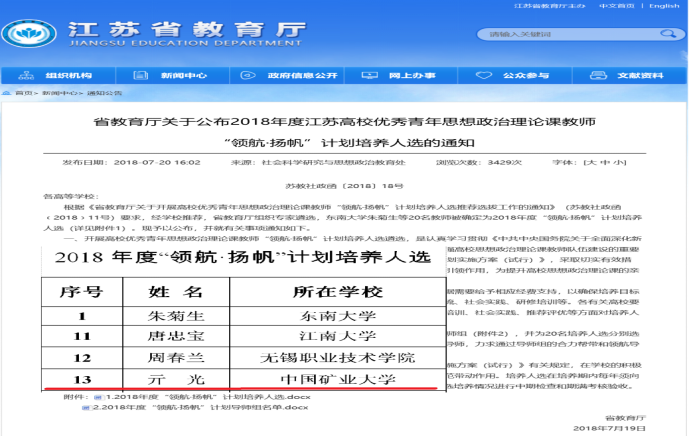
Task: Click the magnifier search icon
Action: 667,34
